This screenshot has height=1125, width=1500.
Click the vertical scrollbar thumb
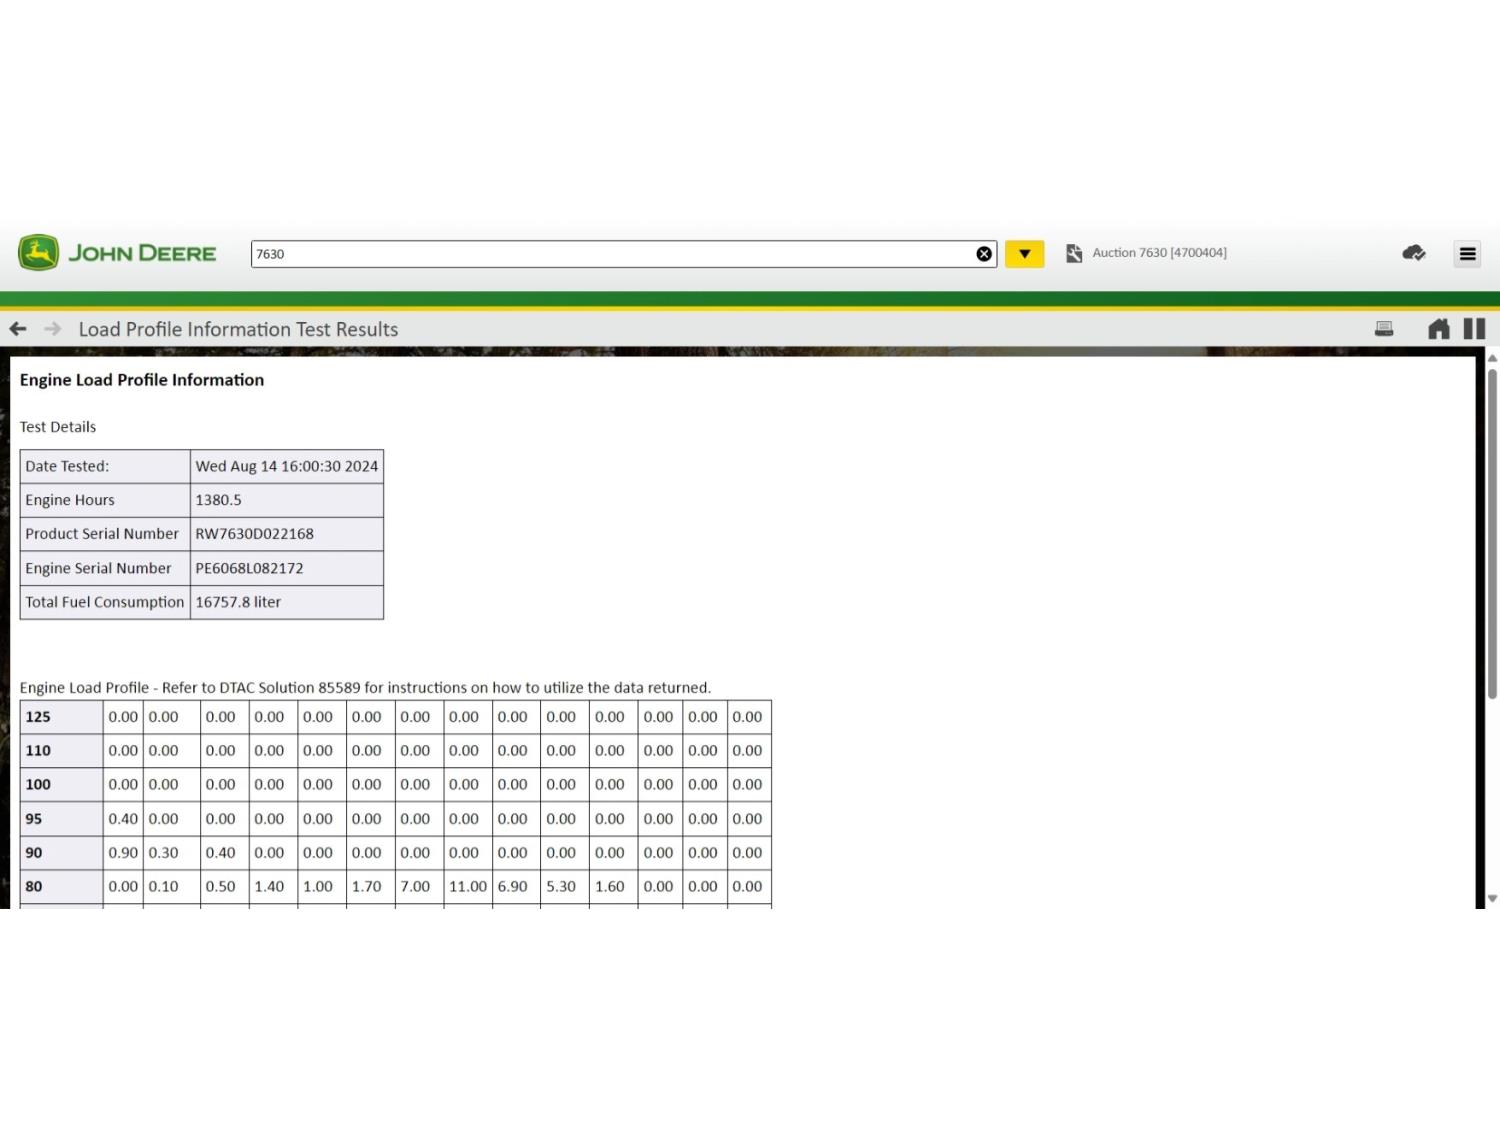(x=1492, y=530)
